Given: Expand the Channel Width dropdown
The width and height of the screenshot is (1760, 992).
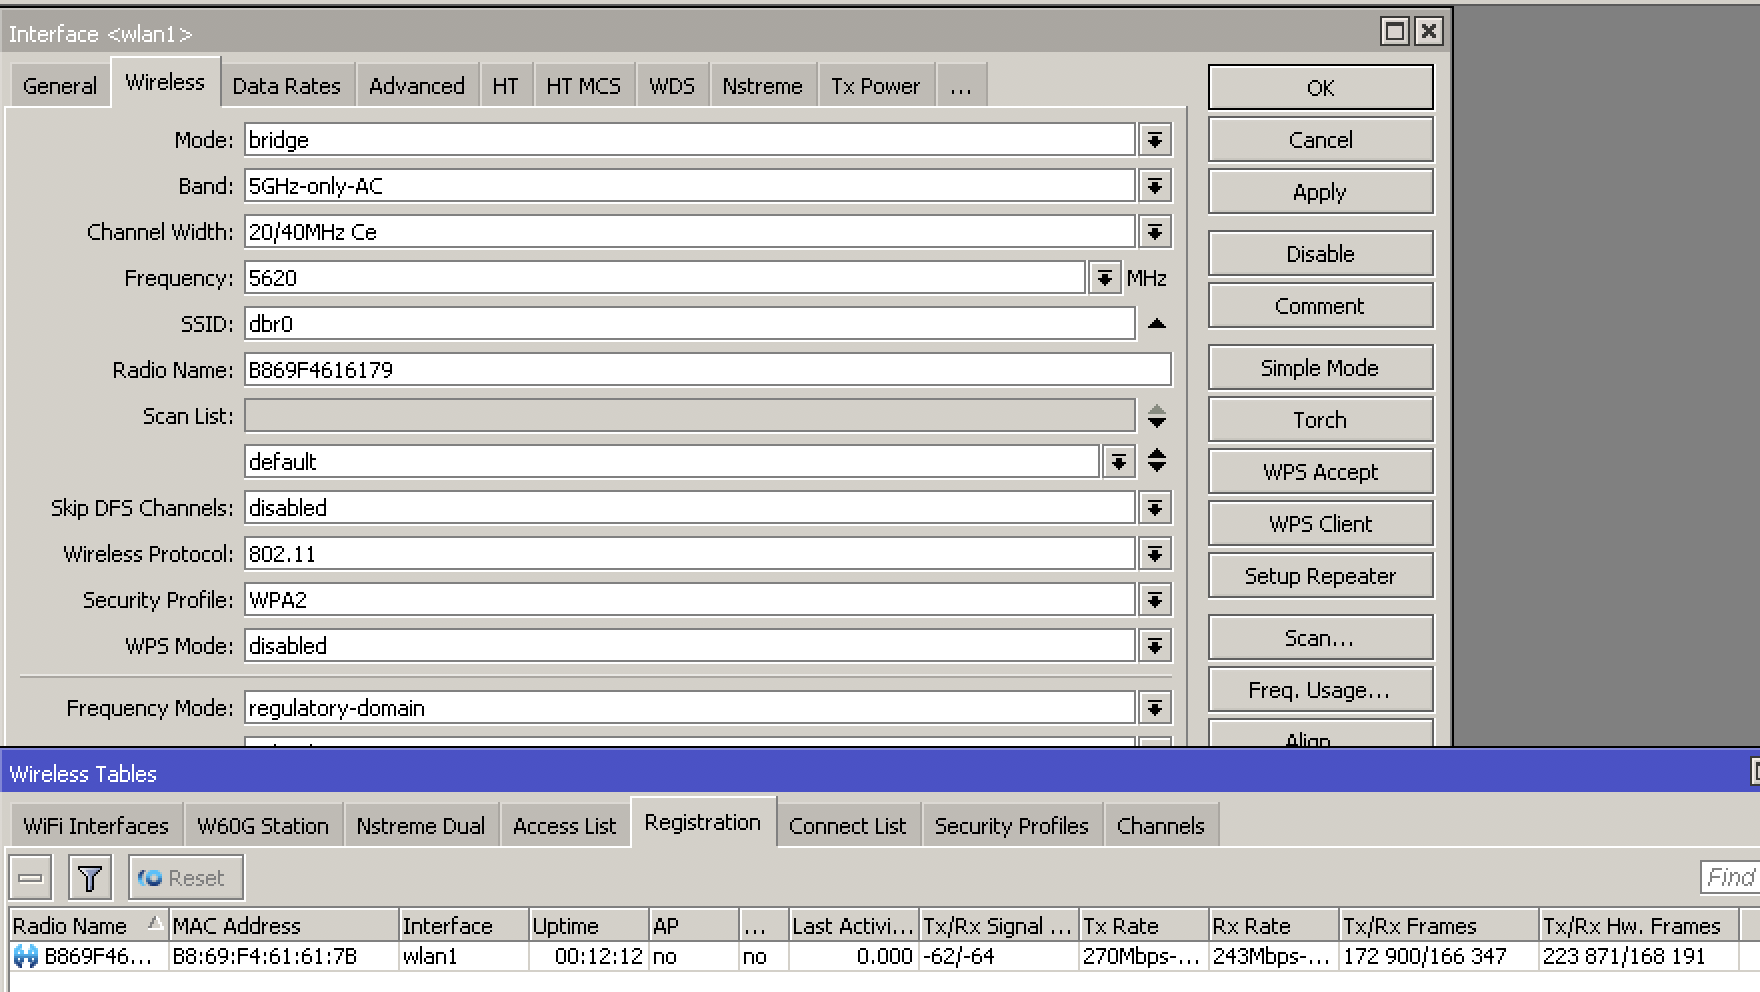Looking at the screenshot, I should click(1155, 232).
